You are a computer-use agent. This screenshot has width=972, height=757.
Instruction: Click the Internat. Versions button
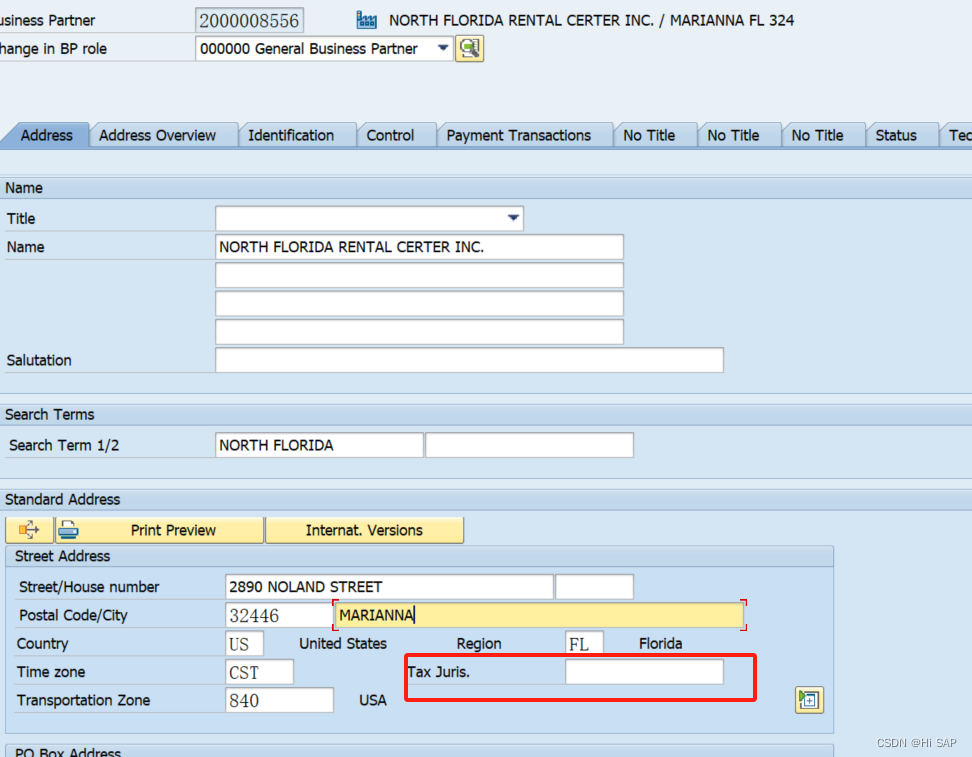364,530
